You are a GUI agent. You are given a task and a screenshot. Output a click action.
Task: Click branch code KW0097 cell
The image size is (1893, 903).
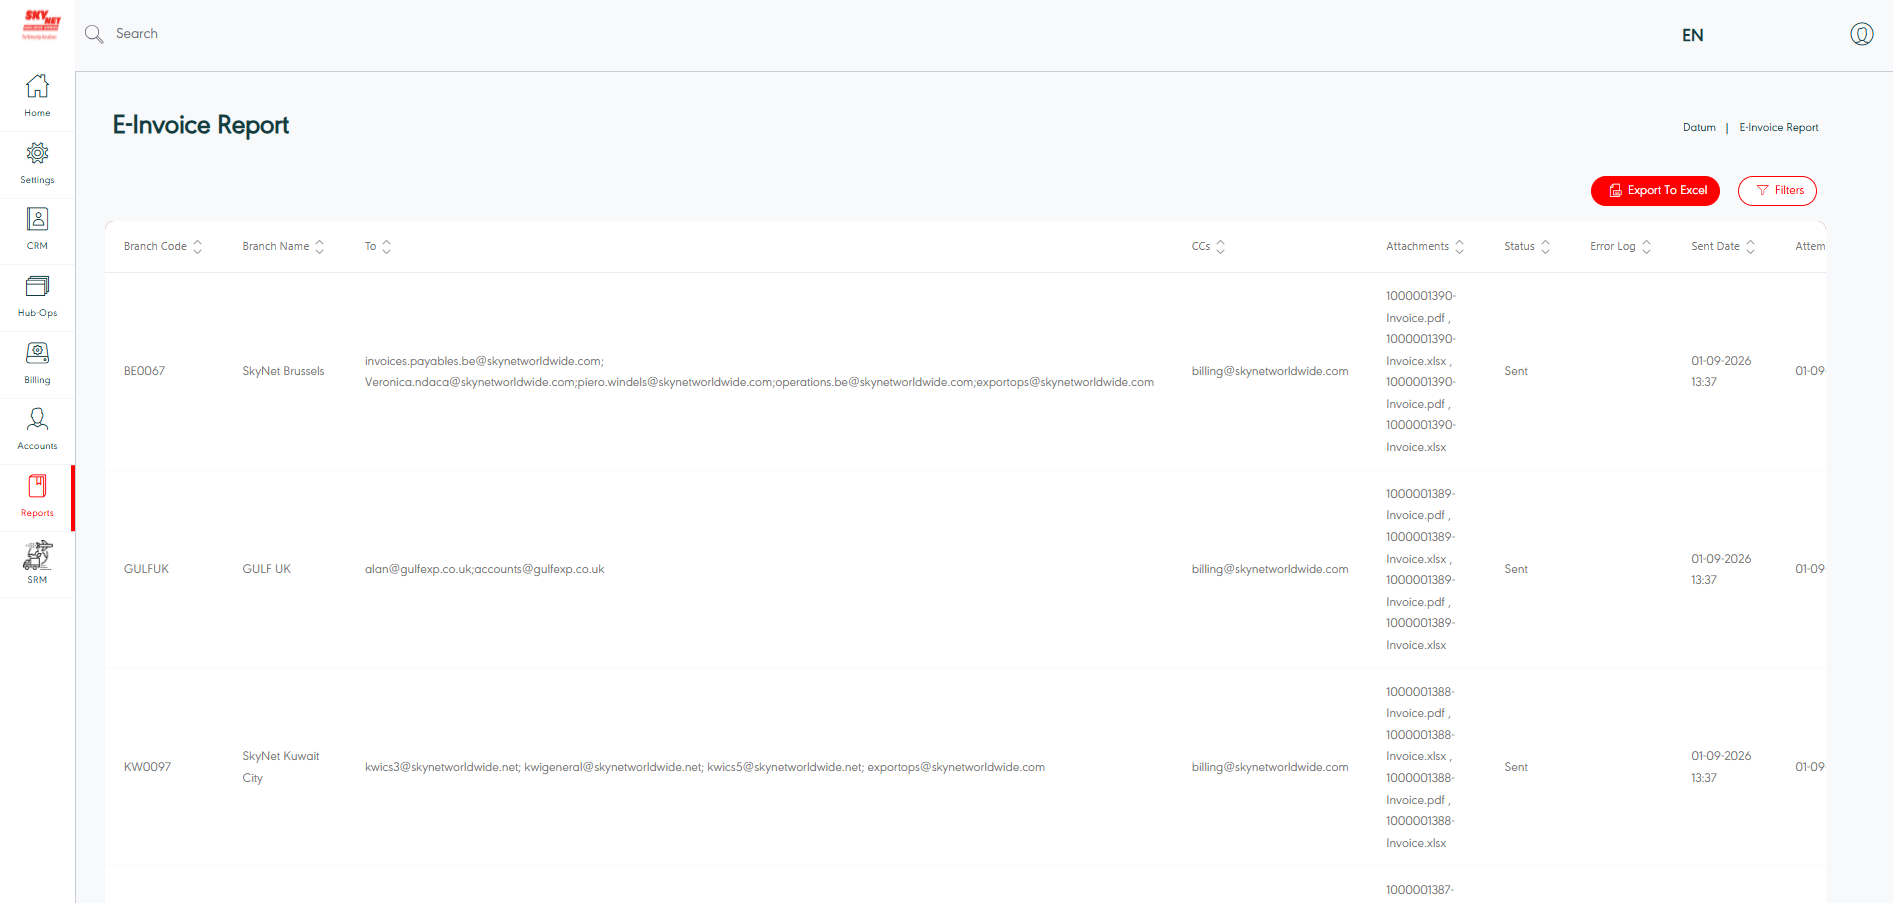click(x=147, y=767)
